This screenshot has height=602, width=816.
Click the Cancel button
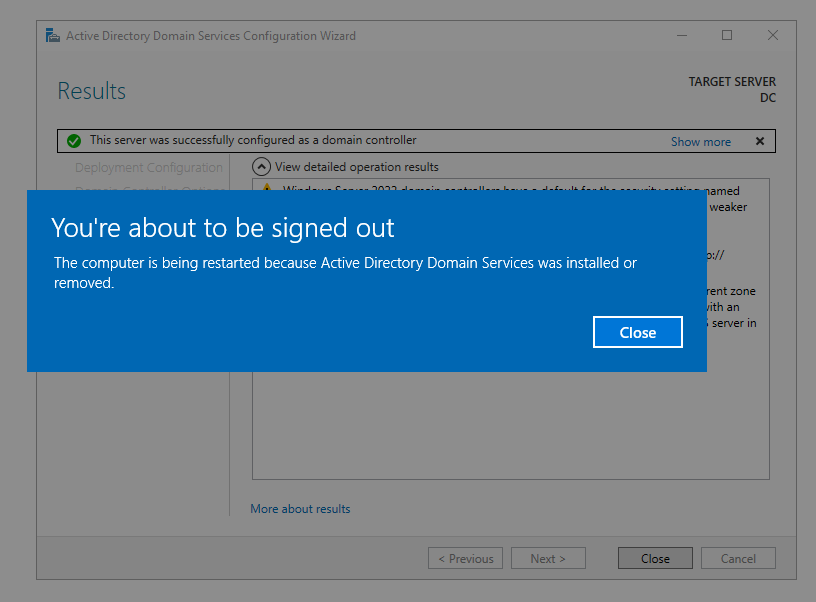pos(738,559)
